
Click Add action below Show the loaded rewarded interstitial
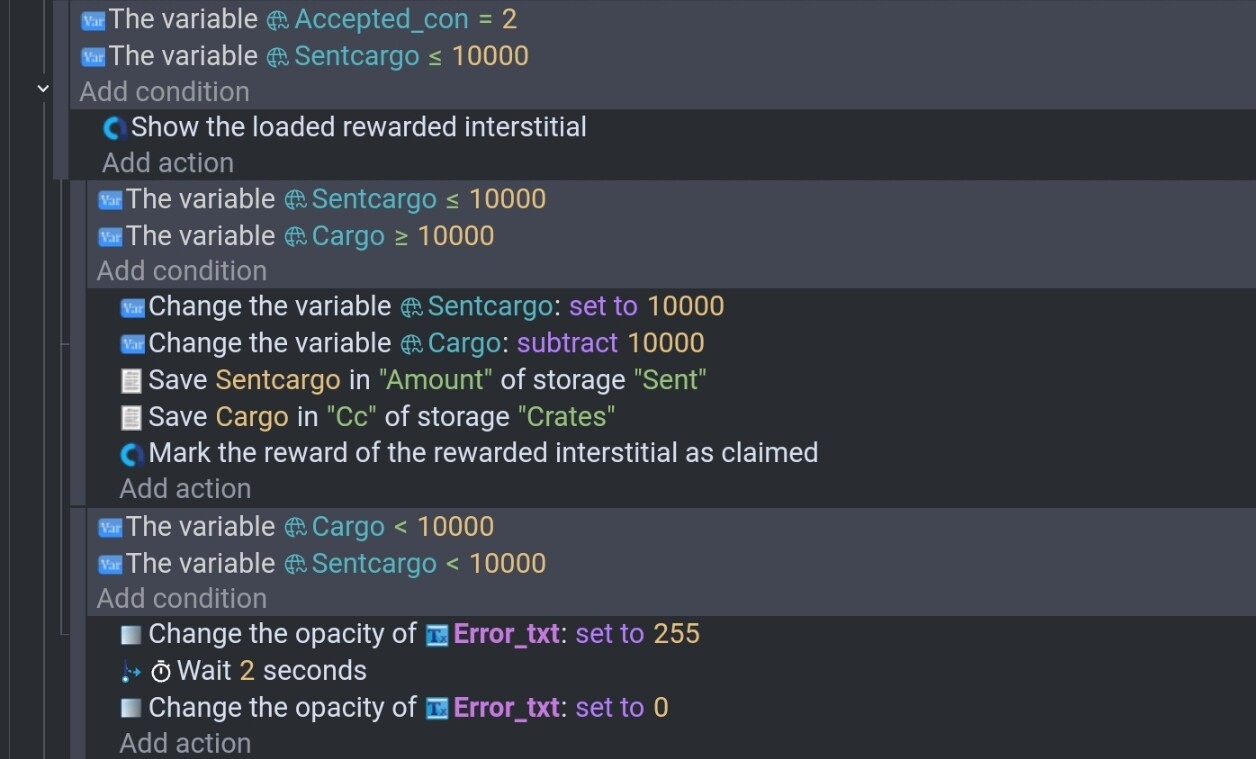168,163
